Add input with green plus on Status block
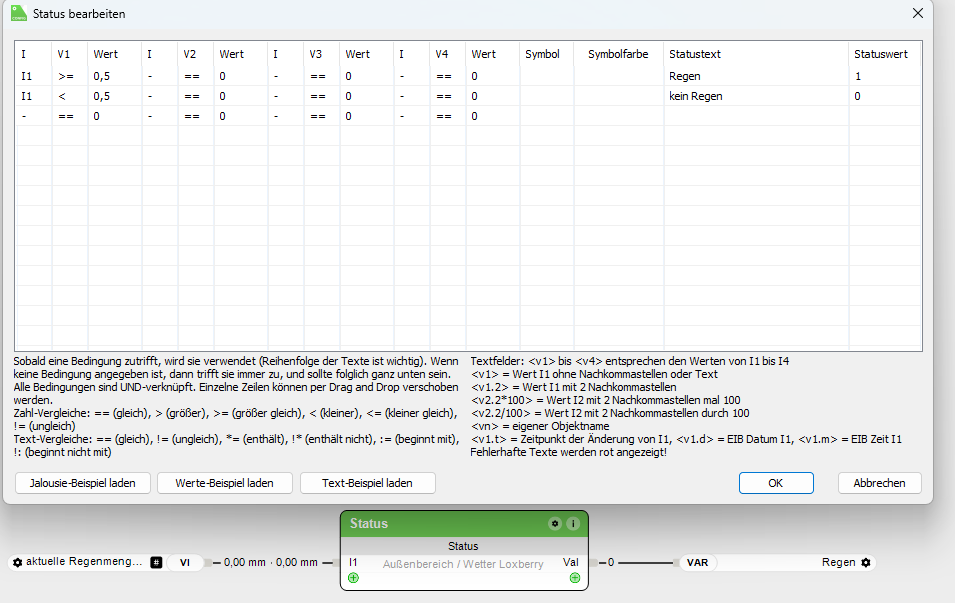The height and width of the screenshot is (603, 955). pyautogui.click(x=353, y=578)
